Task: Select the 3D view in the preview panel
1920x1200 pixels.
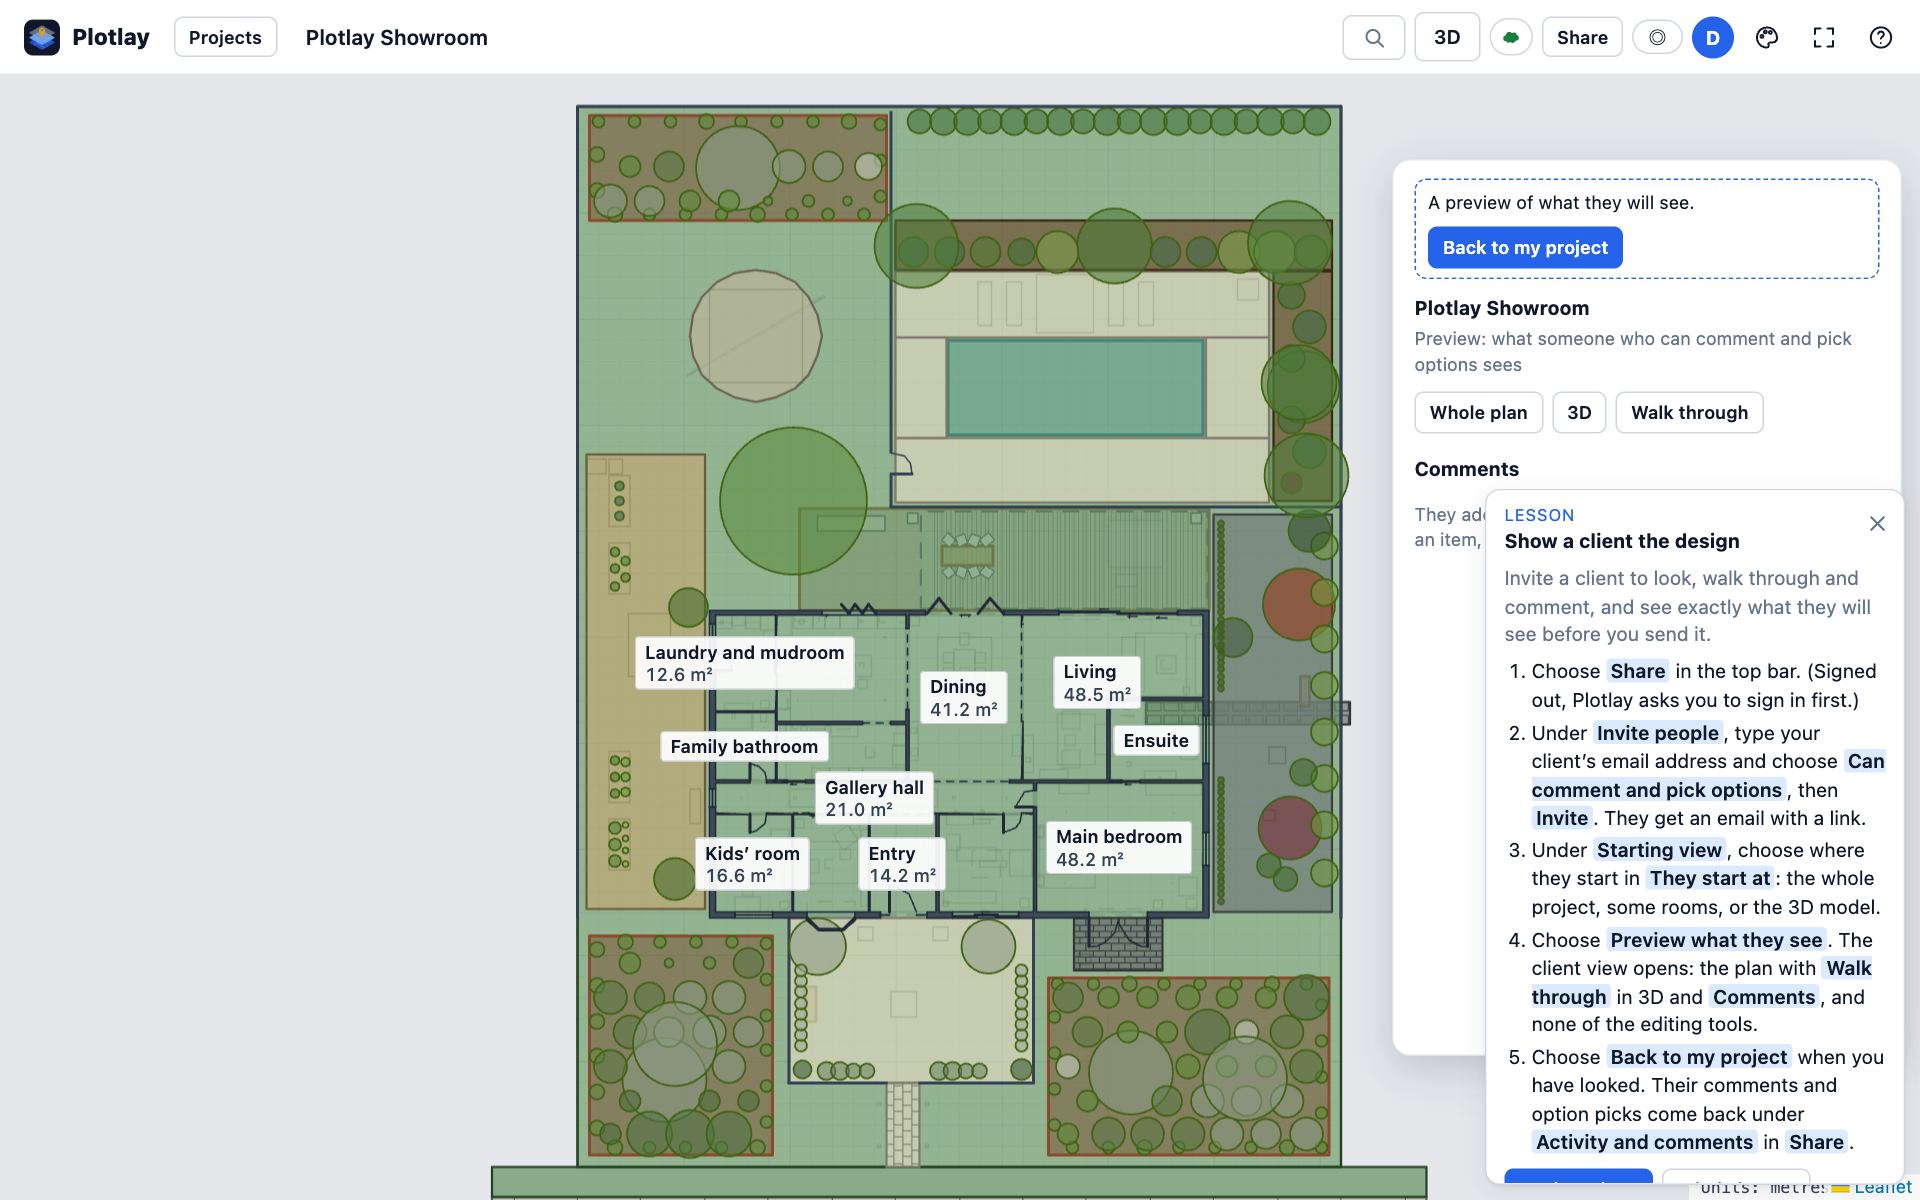Action: [x=1579, y=413]
